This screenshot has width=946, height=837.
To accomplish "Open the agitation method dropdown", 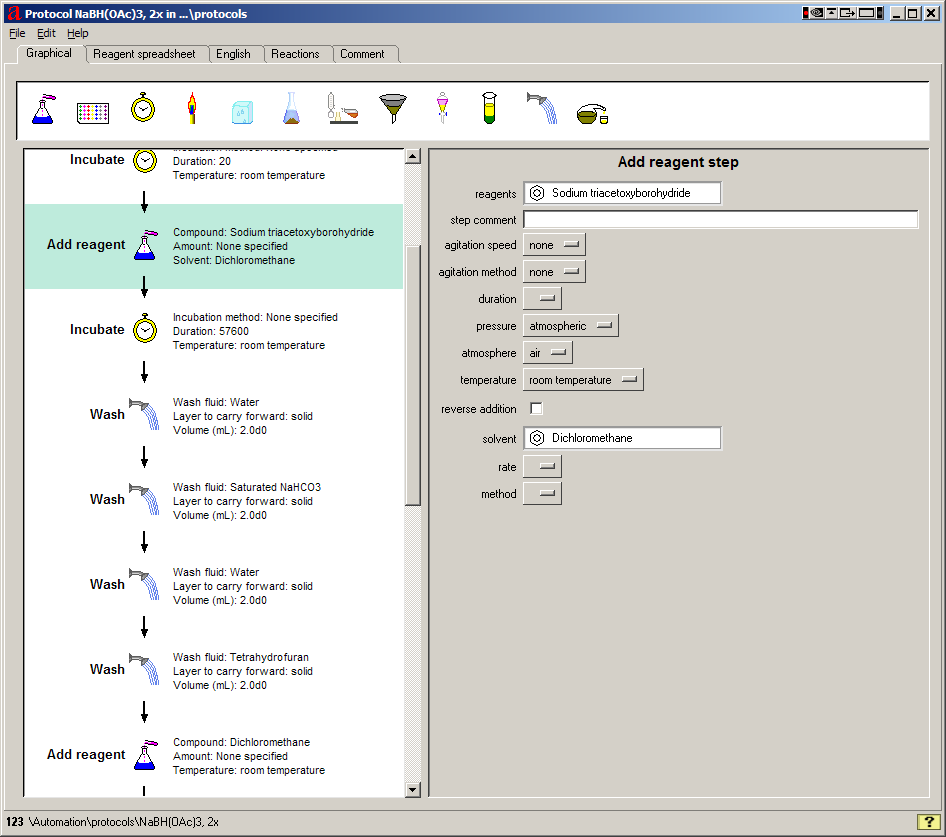I will pyautogui.click(x=554, y=272).
